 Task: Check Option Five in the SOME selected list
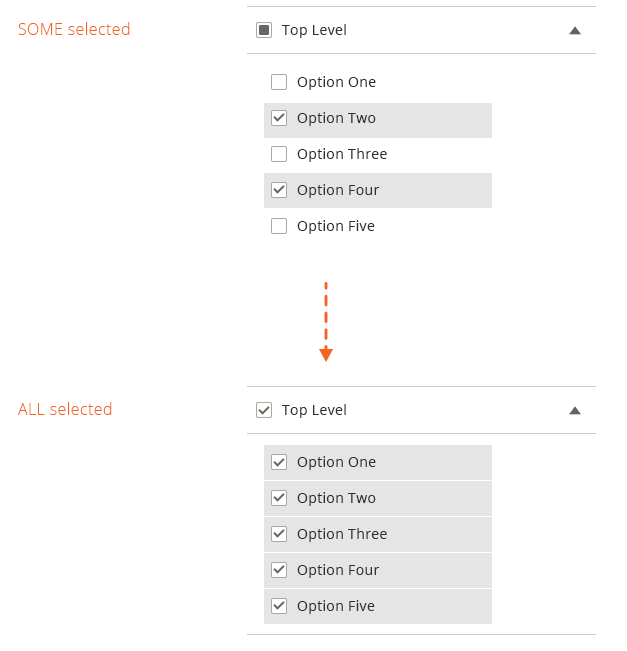pyautogui.click(x=279, y=226)
